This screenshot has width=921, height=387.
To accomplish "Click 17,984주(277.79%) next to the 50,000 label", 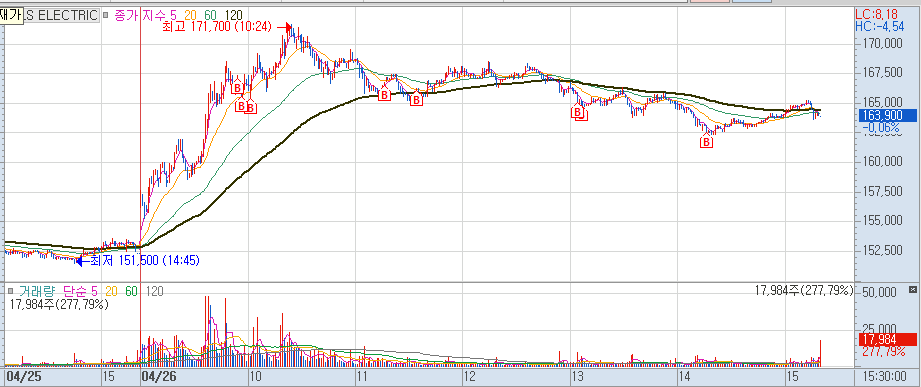I will pyautogui.click(x=805, y=290).
